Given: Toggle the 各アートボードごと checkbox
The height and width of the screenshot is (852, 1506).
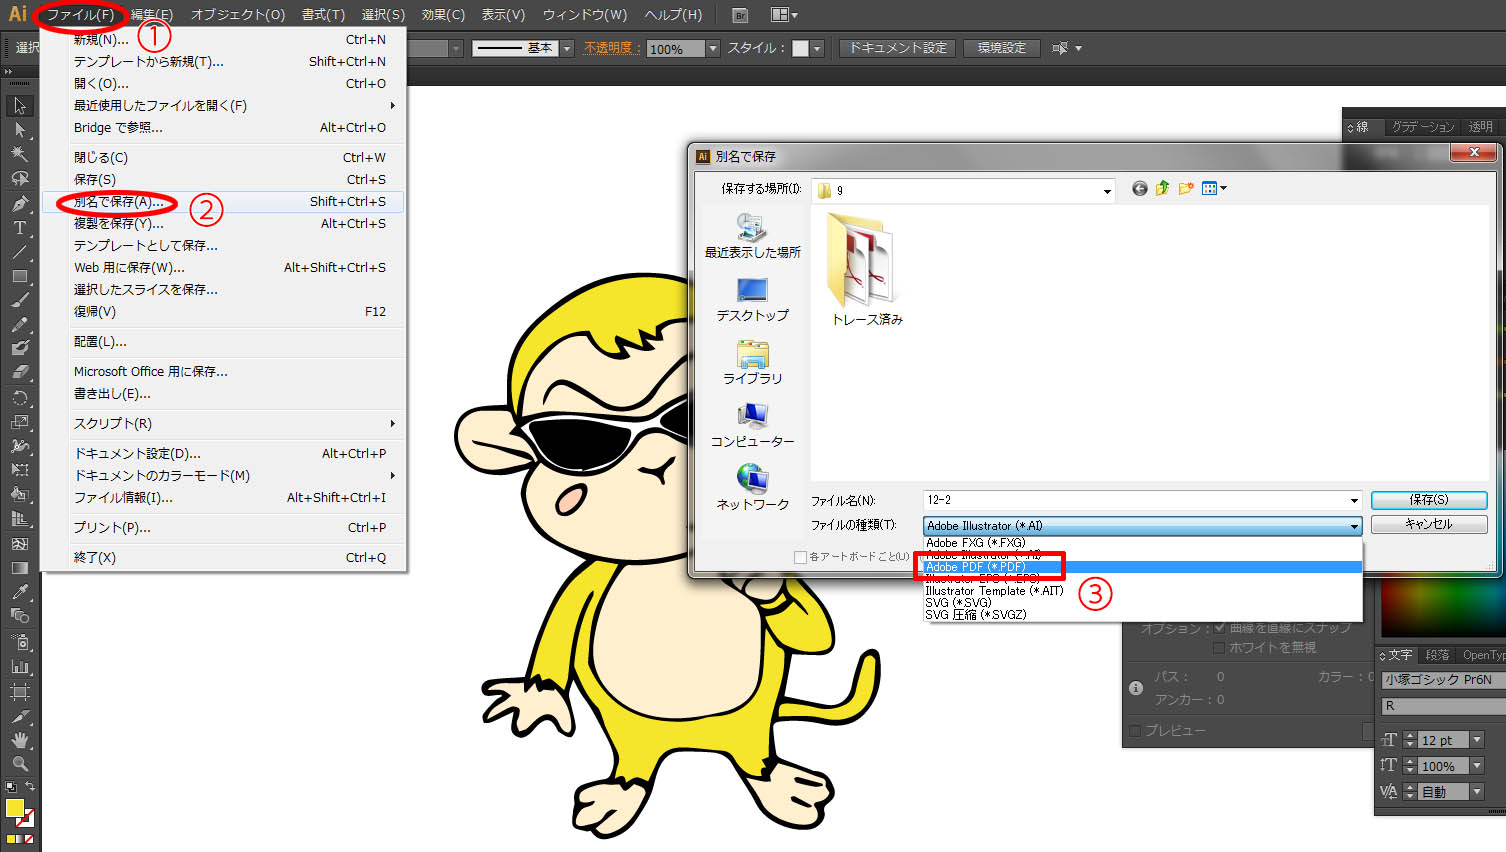Looking at the screenshot, I should point(800,557).
